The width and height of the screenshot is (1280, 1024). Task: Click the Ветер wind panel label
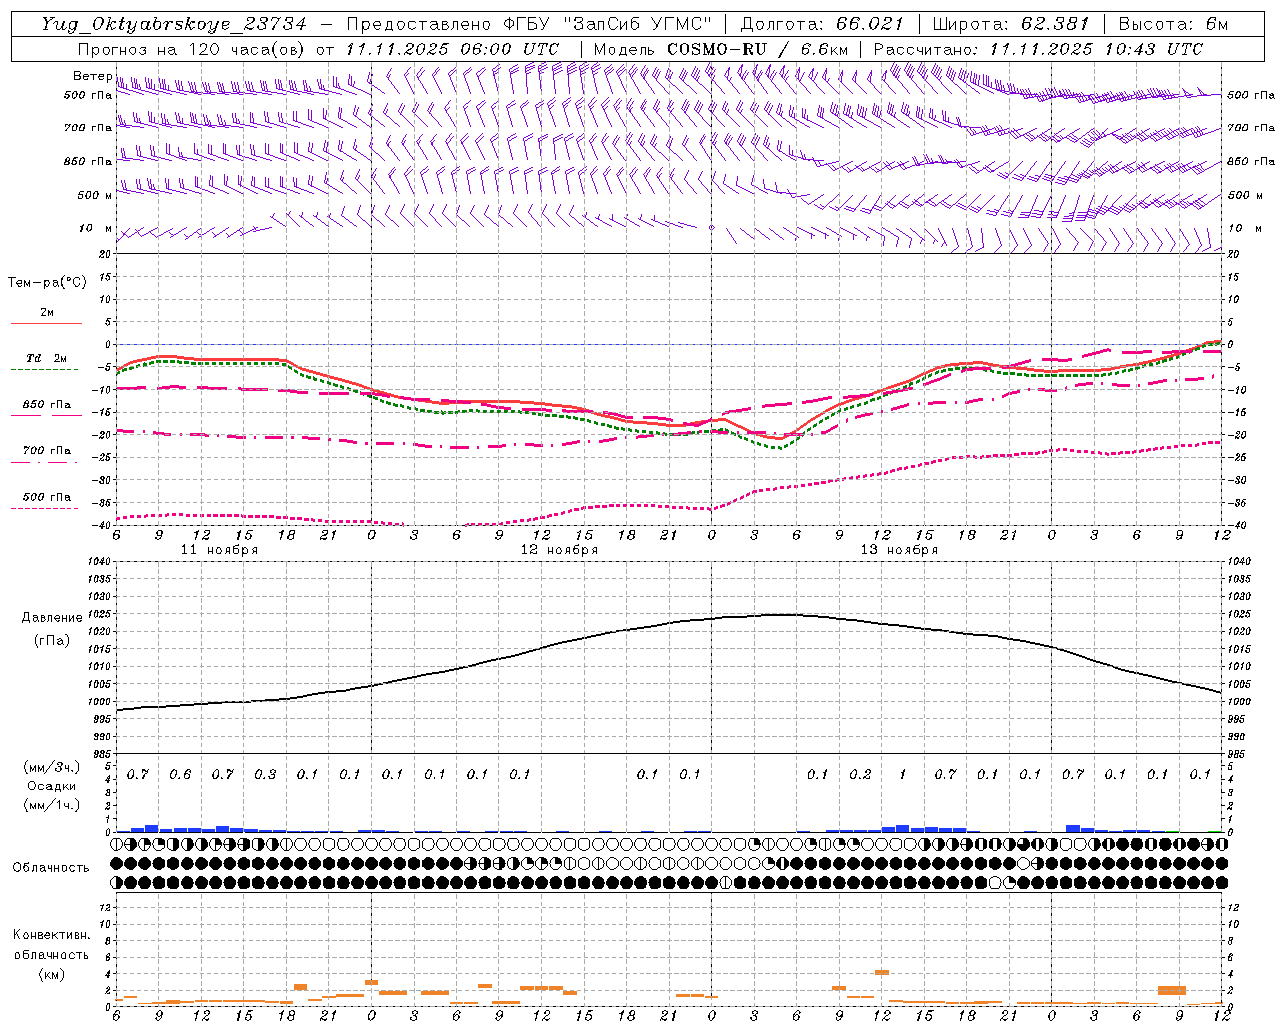pos(92,76)
